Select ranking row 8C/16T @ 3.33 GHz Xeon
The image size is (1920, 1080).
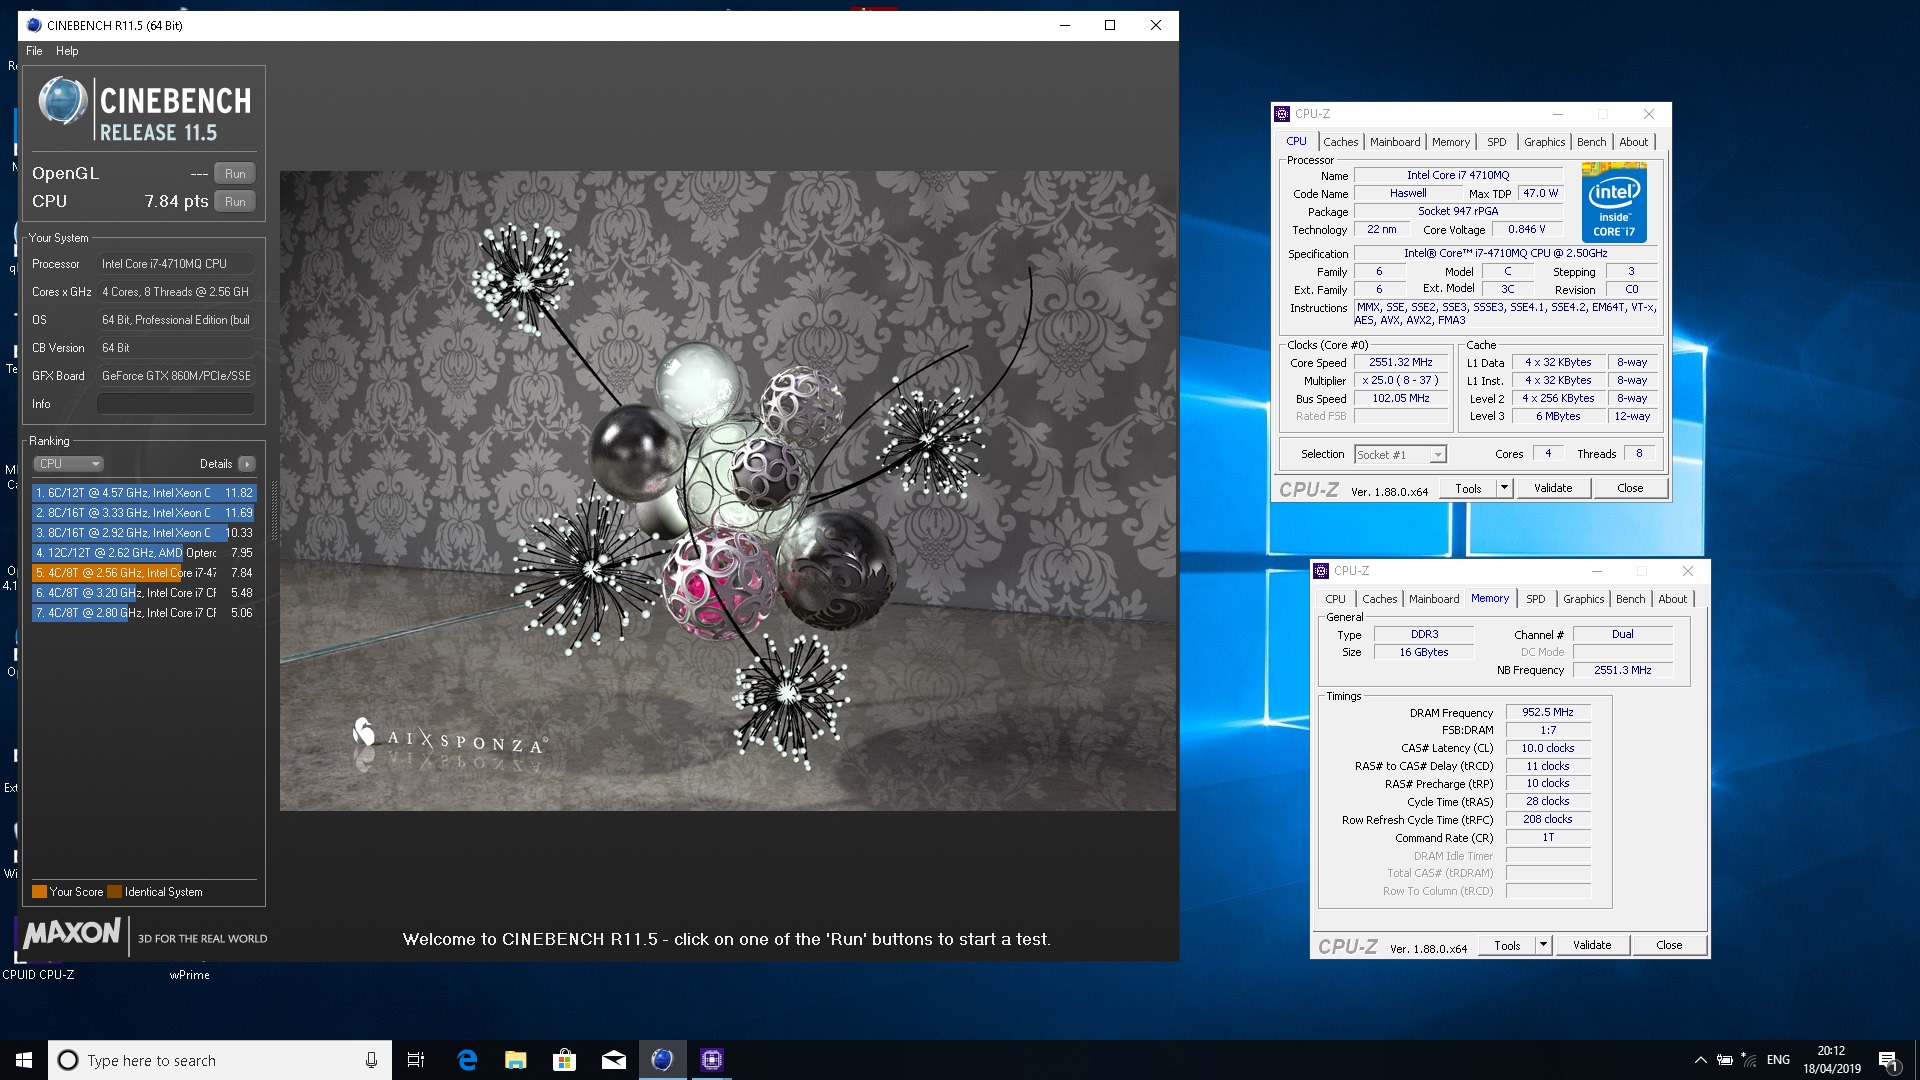[x=144, y=513]
